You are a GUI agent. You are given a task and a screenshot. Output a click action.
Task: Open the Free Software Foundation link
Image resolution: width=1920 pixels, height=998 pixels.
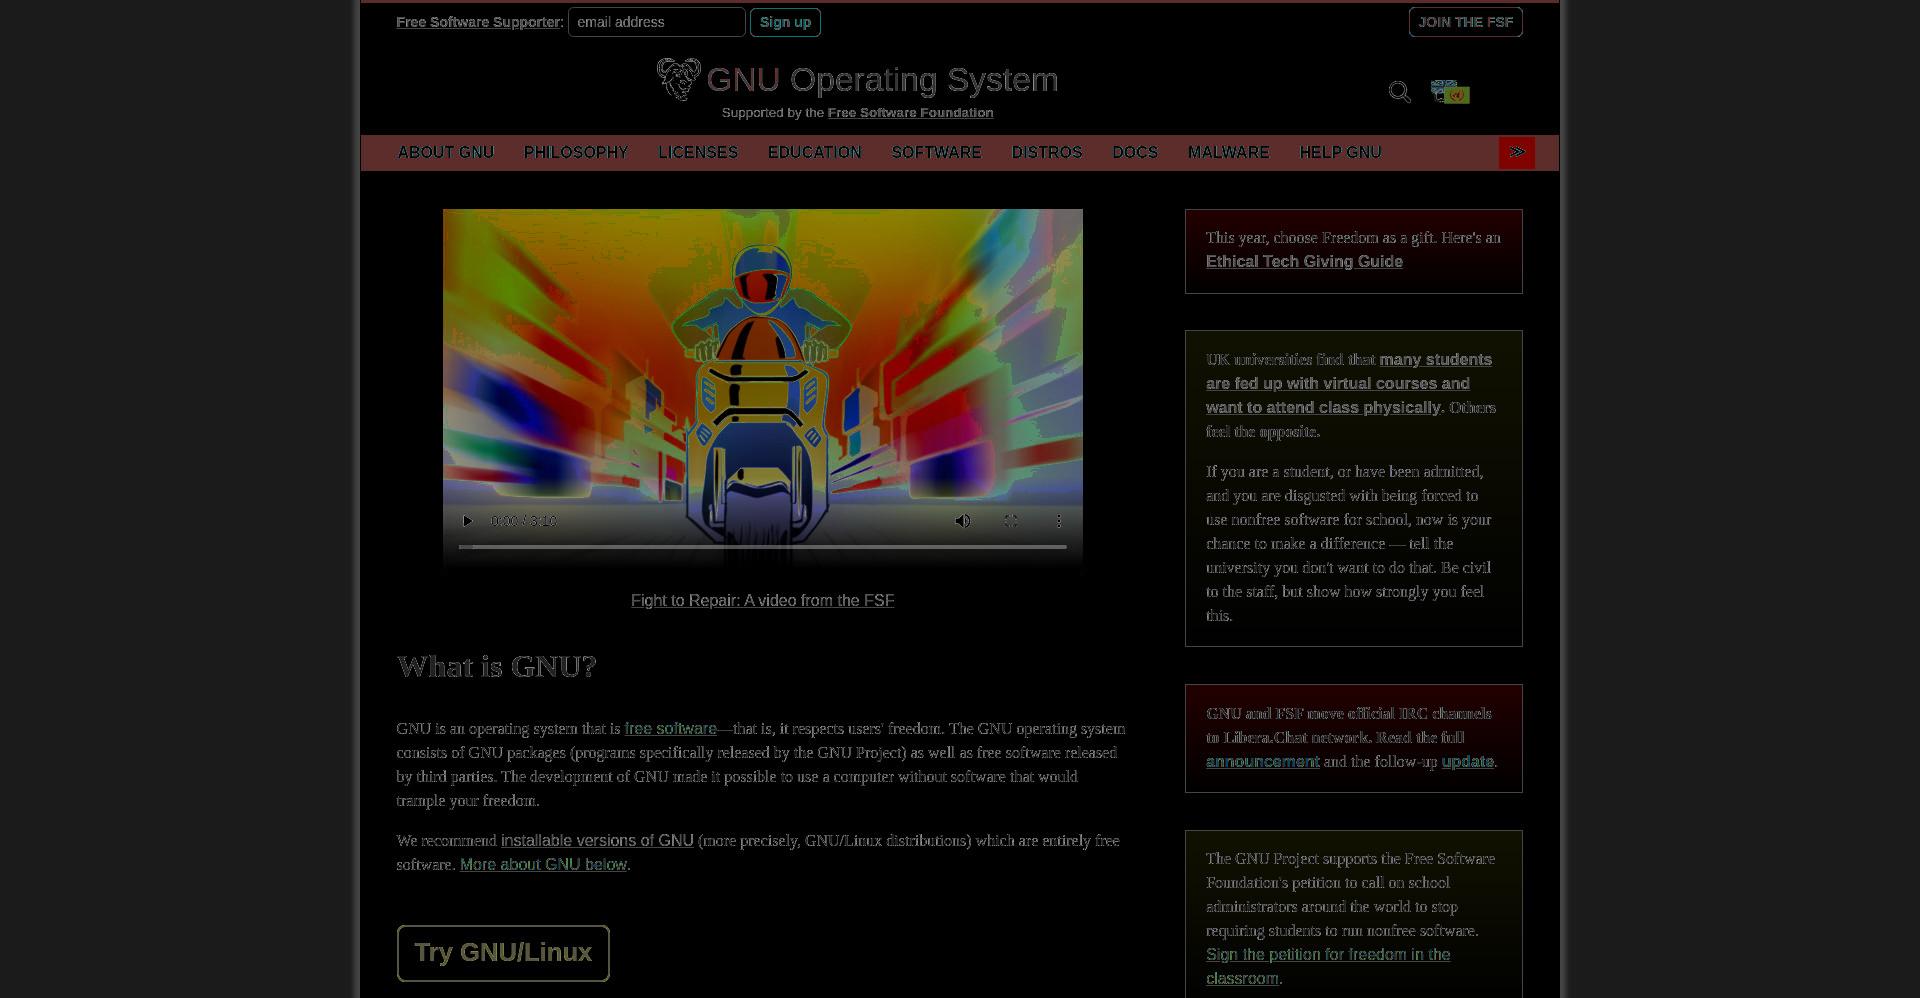(x=910, y=113)
